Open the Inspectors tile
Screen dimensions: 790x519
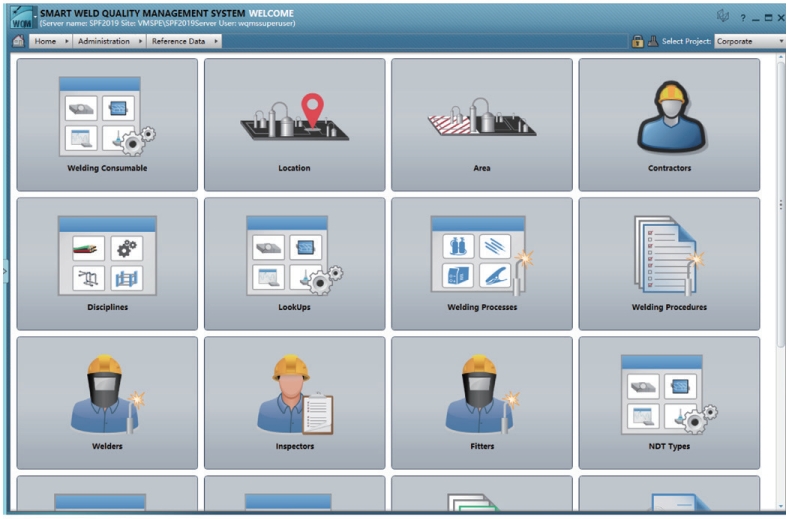point(295,403)
